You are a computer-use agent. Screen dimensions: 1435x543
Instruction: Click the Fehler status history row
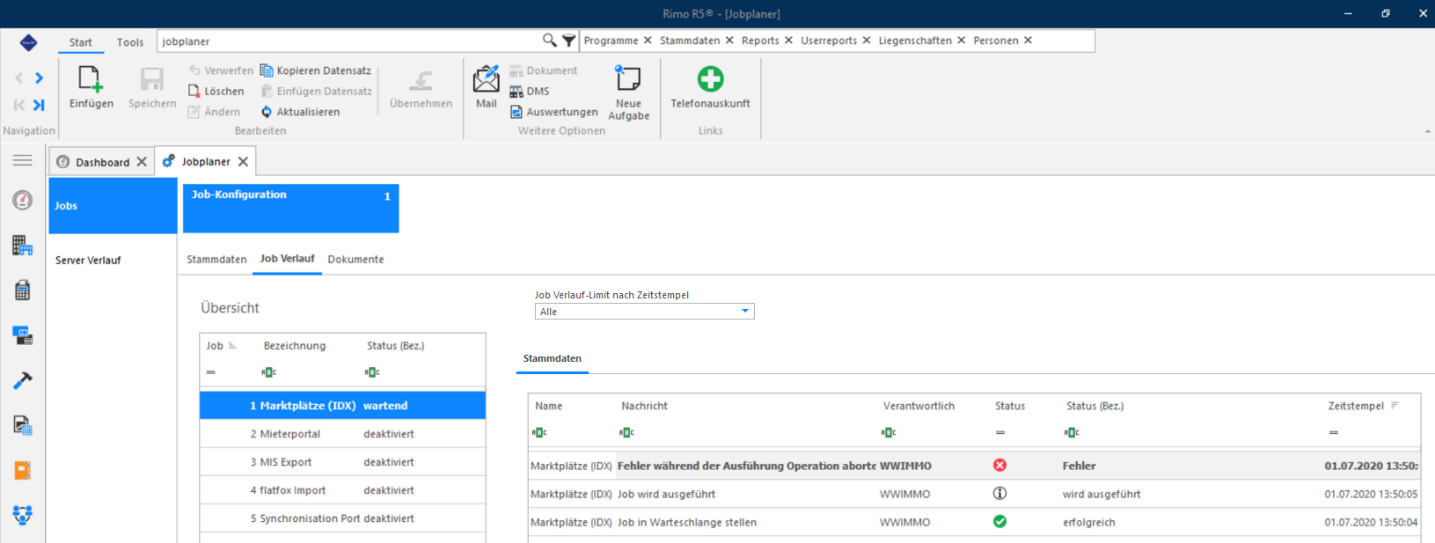pyautogui.click(x=973, y=465)
